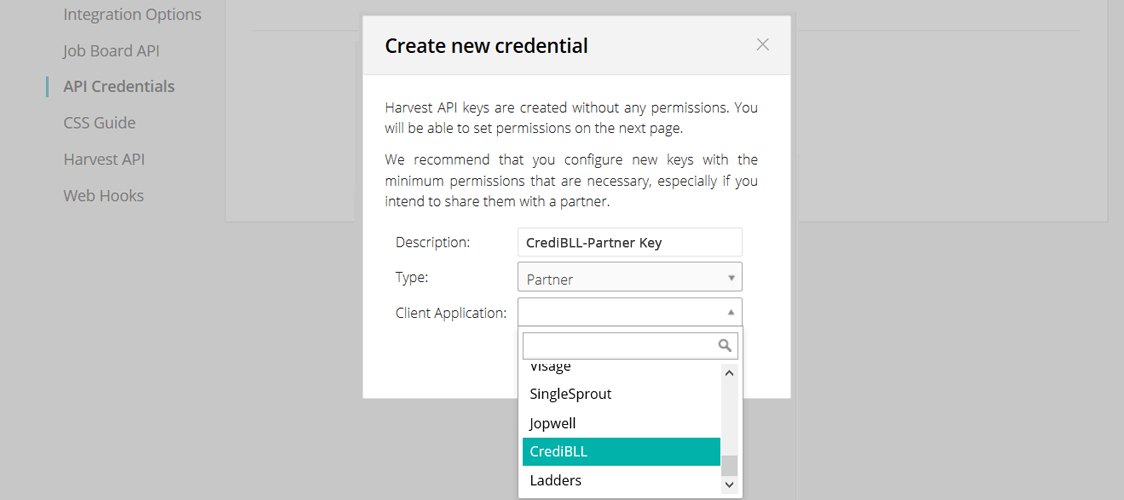Open the CSS Guide sidebar link
This screenshot has width=1124, height=500.
click(x=99, y=123)
